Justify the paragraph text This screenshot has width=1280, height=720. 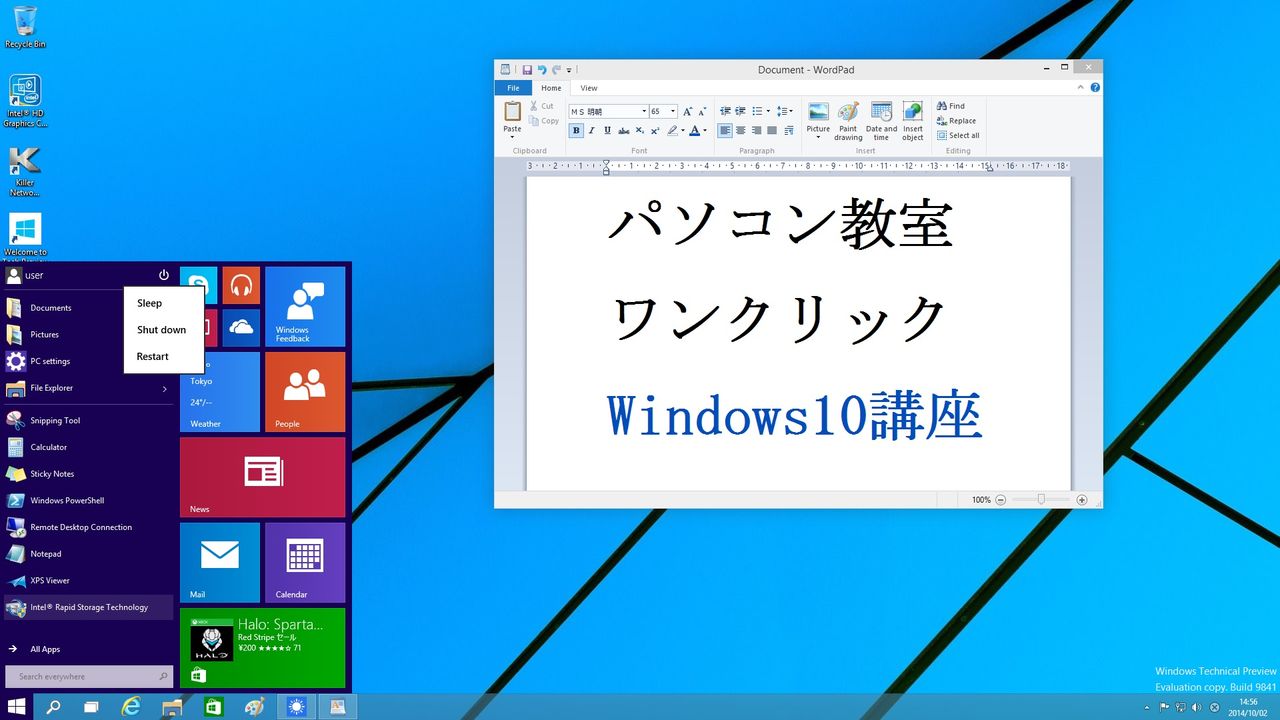tap(772, 131)
